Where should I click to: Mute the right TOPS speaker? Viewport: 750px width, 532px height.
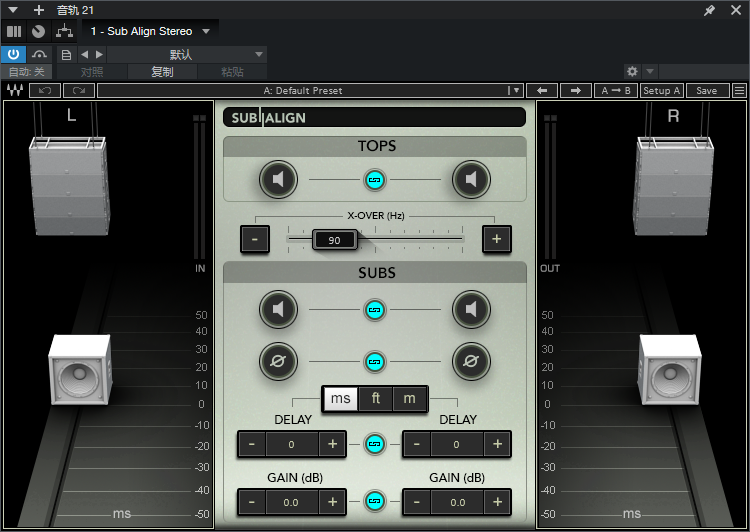471,179
